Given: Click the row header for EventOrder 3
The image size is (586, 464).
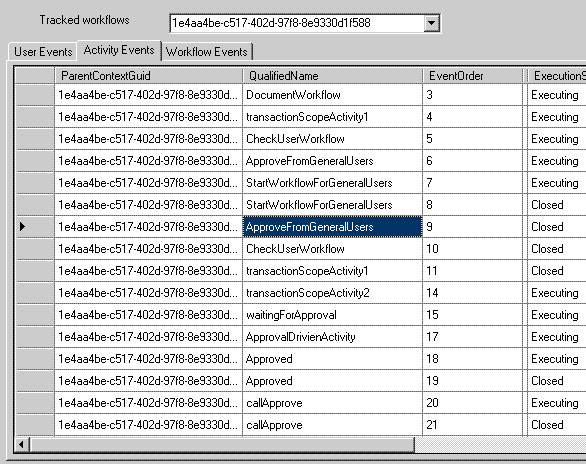Looking at the screenshot, I should (35, 95).
